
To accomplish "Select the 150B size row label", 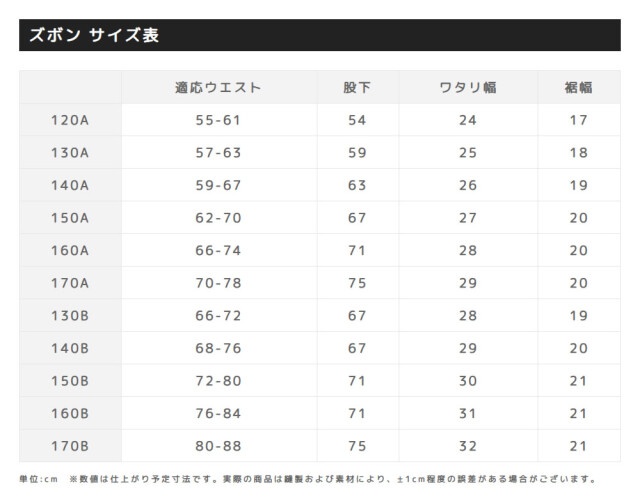I will coord(70,381).
